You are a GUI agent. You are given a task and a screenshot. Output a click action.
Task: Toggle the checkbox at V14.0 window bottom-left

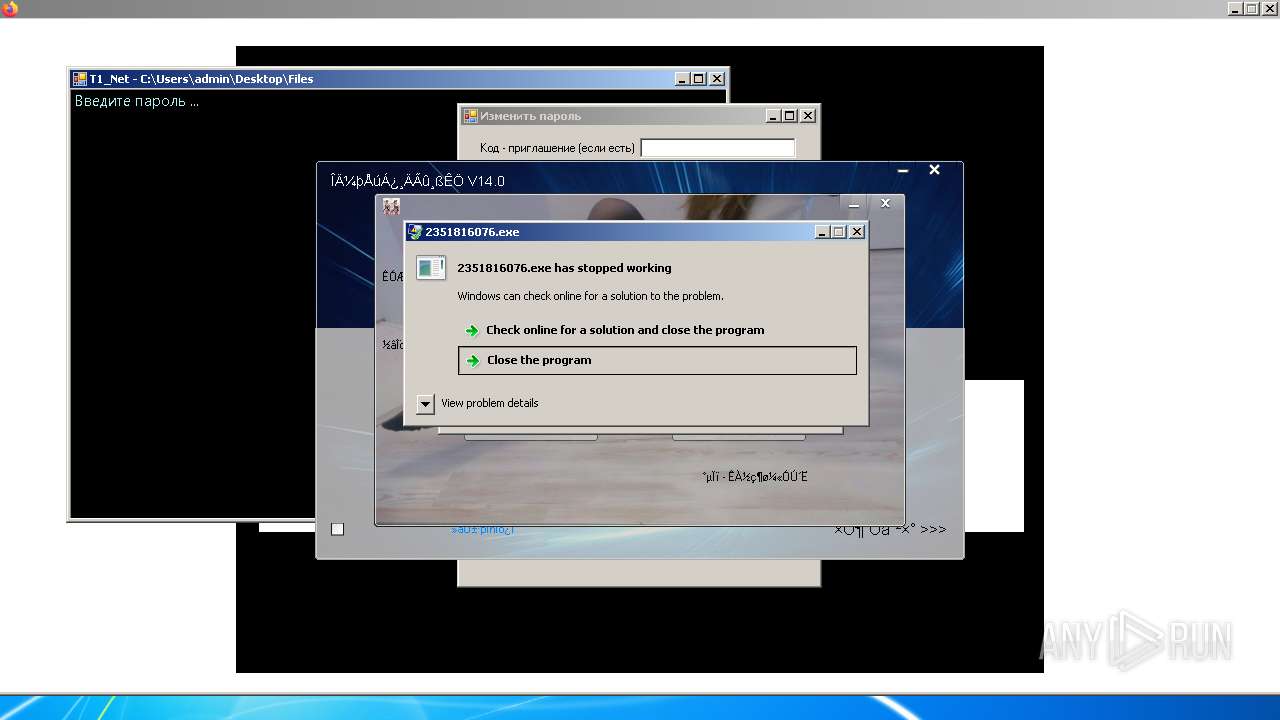tap(337, 529)
